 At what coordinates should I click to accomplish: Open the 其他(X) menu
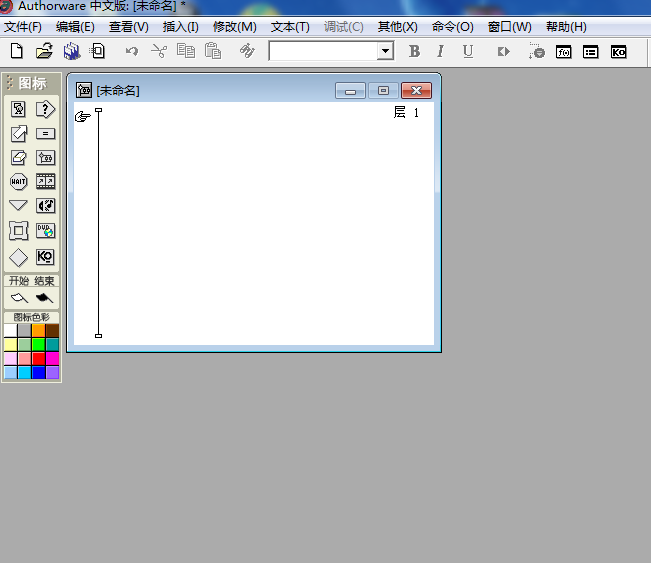pyautogui.click(x=397, y=27)
